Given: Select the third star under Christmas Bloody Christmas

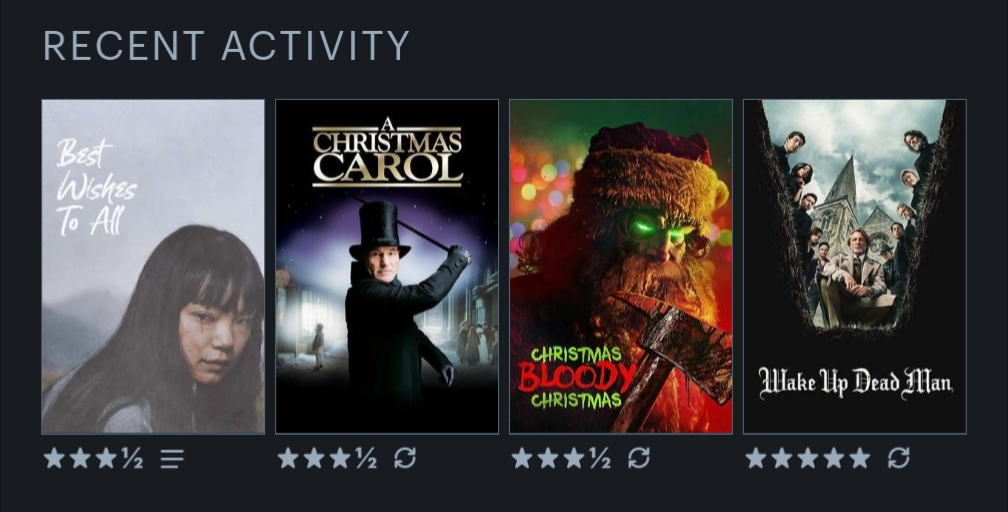Looking at the screenshot, I should (574, 459).
